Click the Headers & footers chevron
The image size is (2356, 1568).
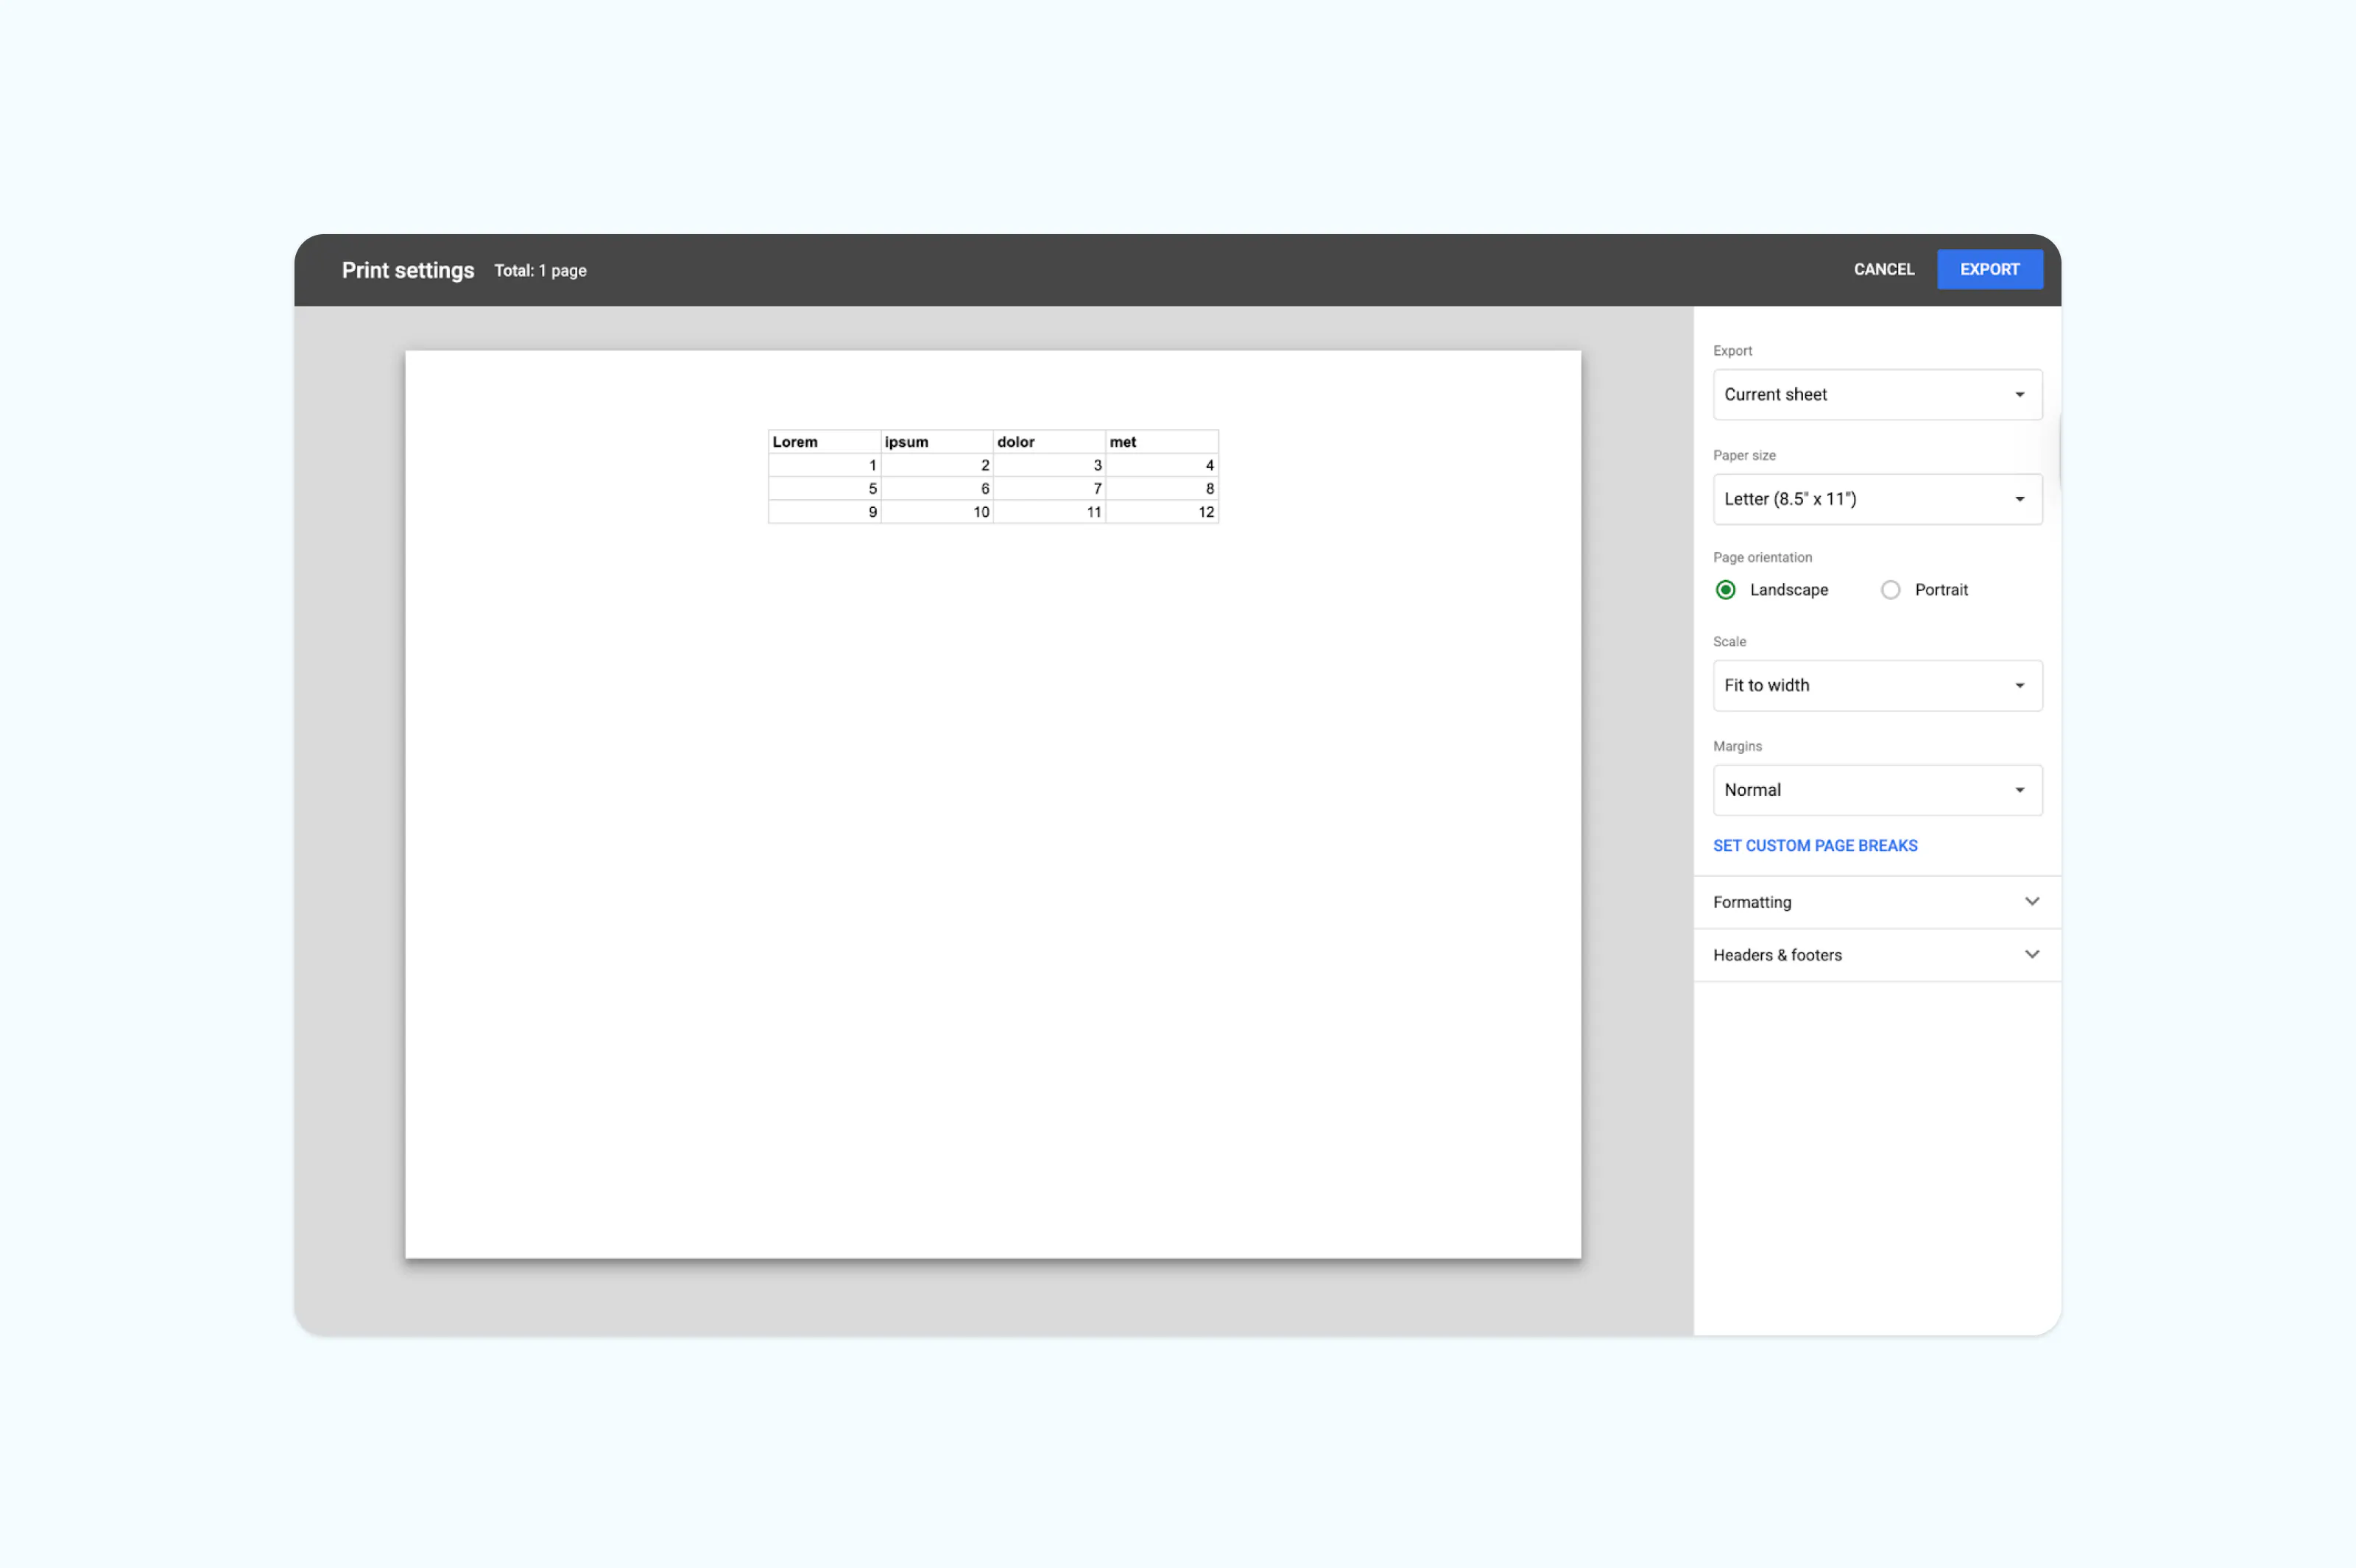(x=2031, y=954)
